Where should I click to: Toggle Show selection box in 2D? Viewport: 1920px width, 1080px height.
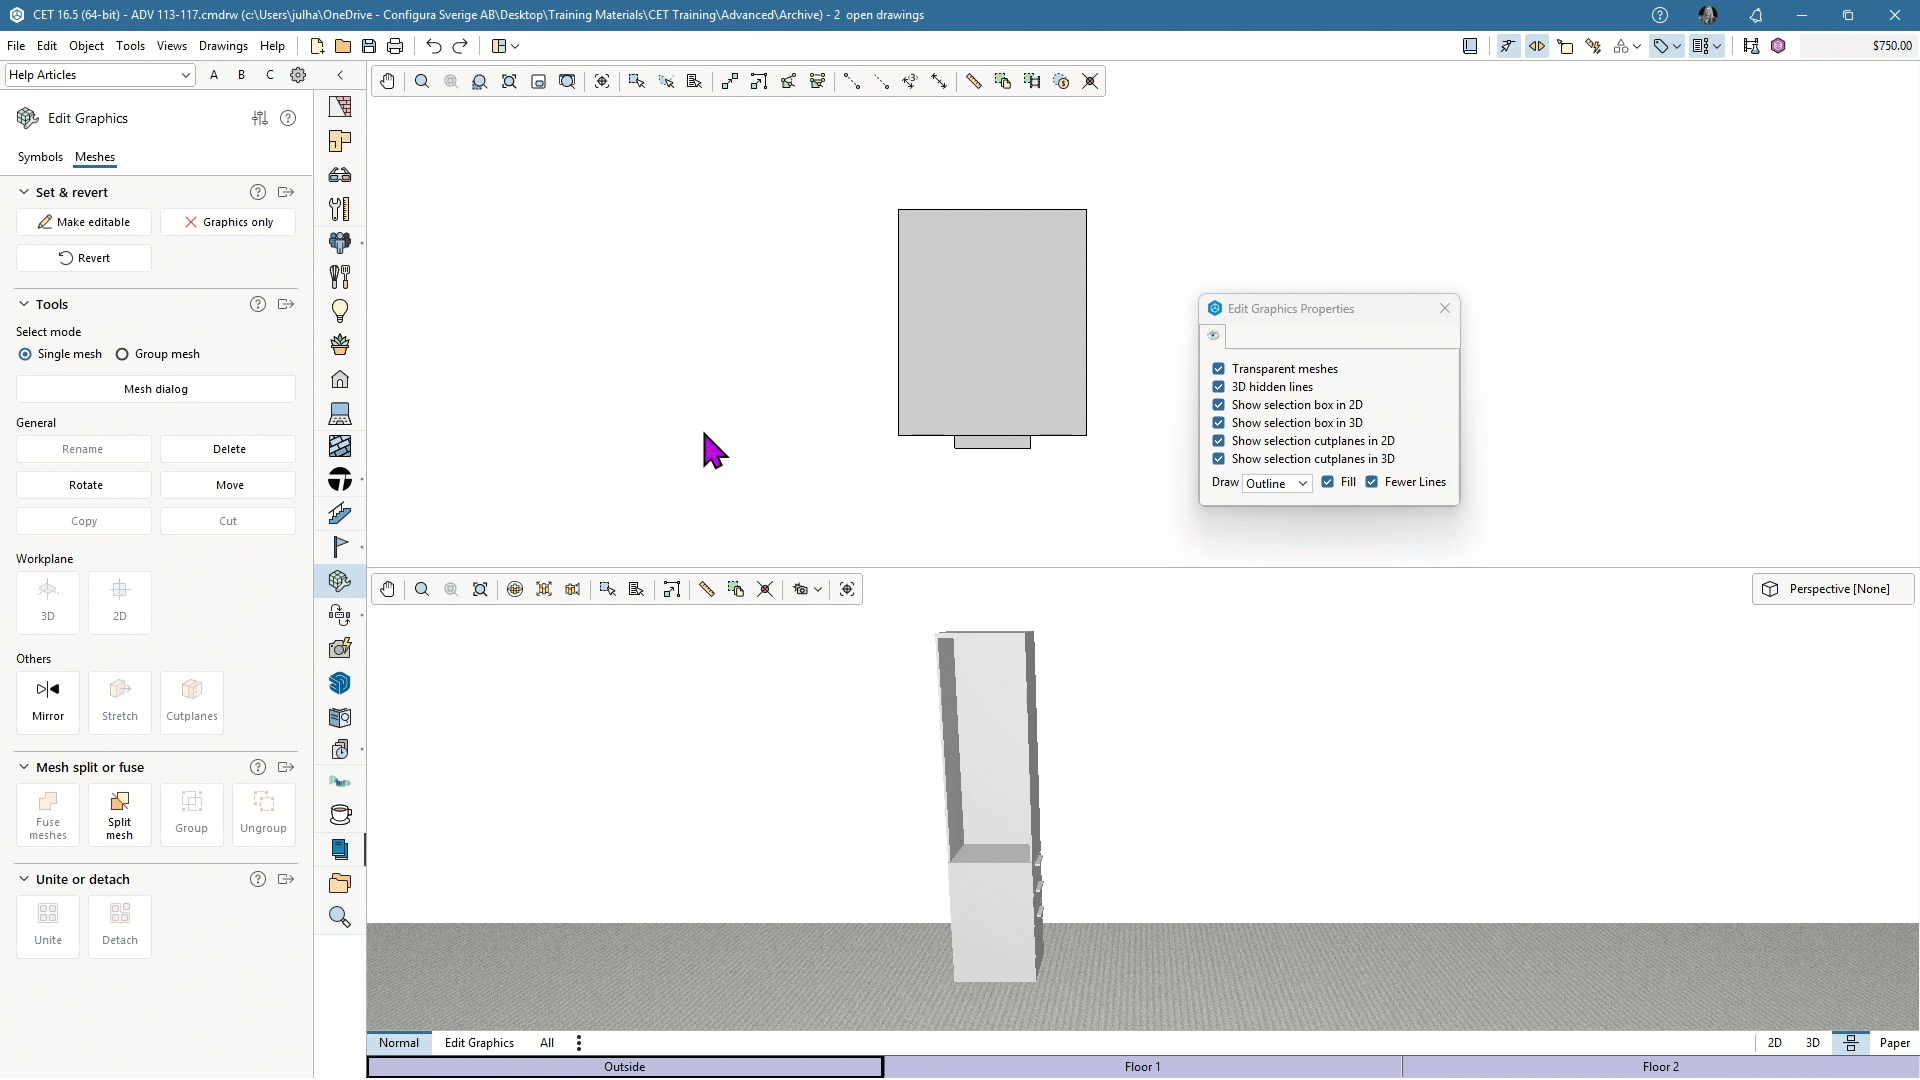coord(1218,405)
